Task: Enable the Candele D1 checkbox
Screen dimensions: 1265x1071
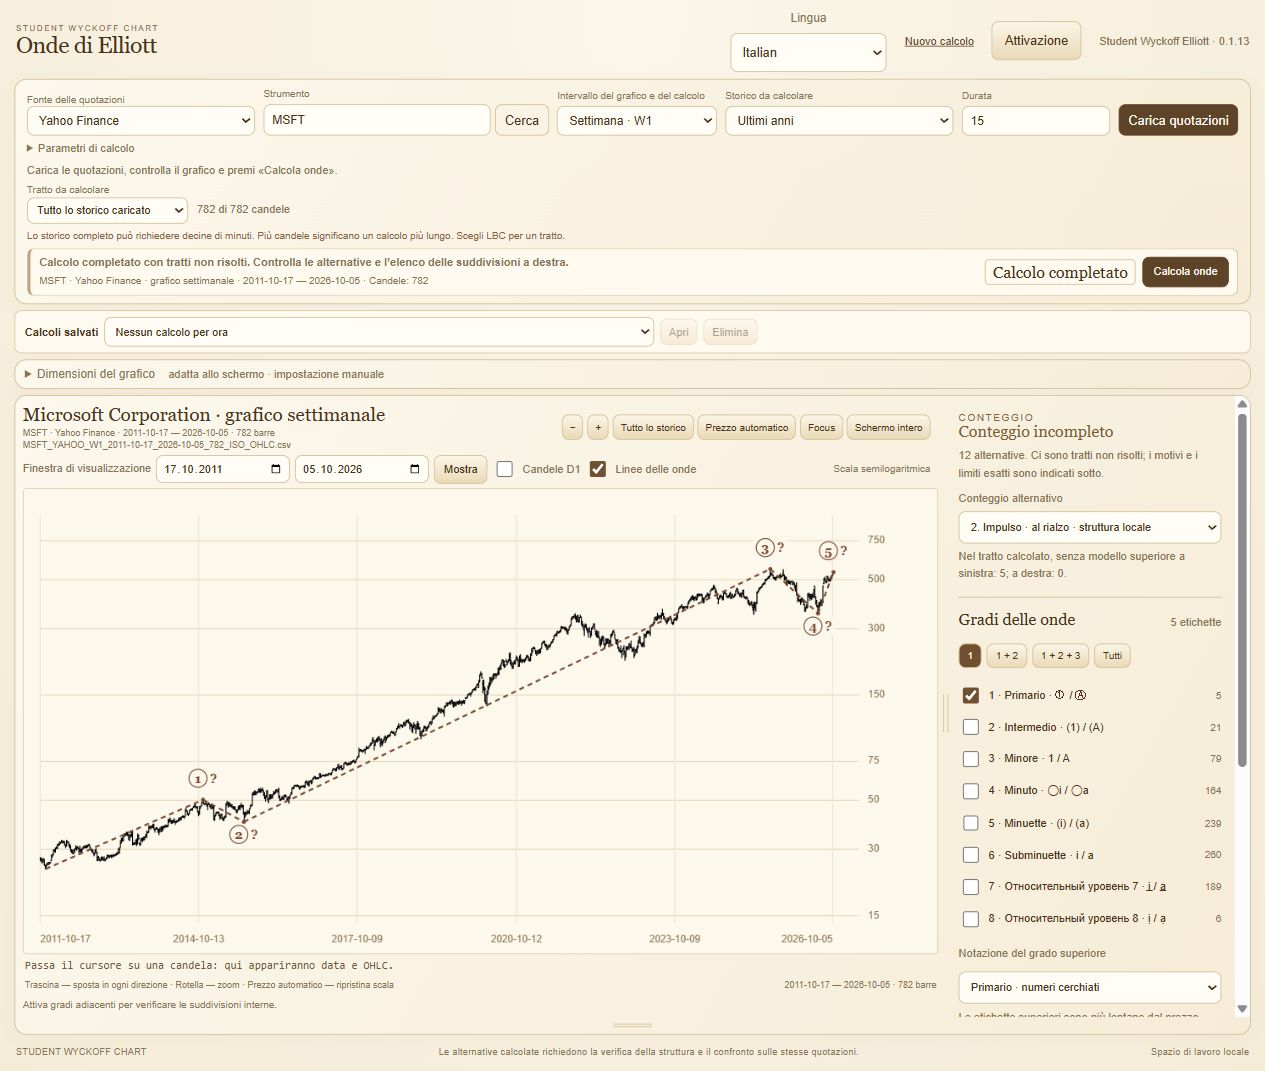Action: [x=505, y=469]
